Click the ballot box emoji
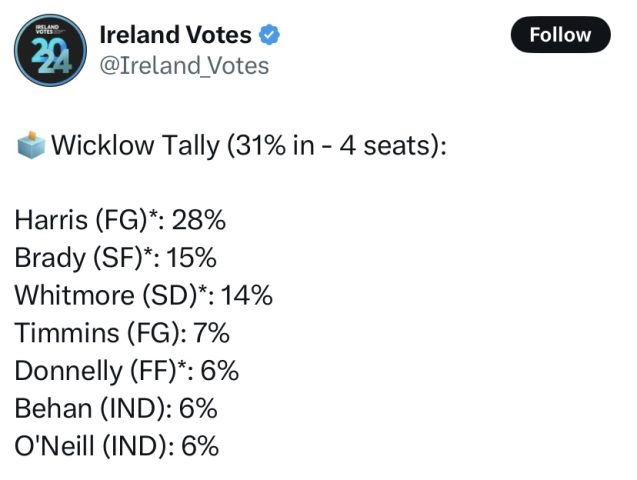637x480 pixels. [x=32, y=146]
